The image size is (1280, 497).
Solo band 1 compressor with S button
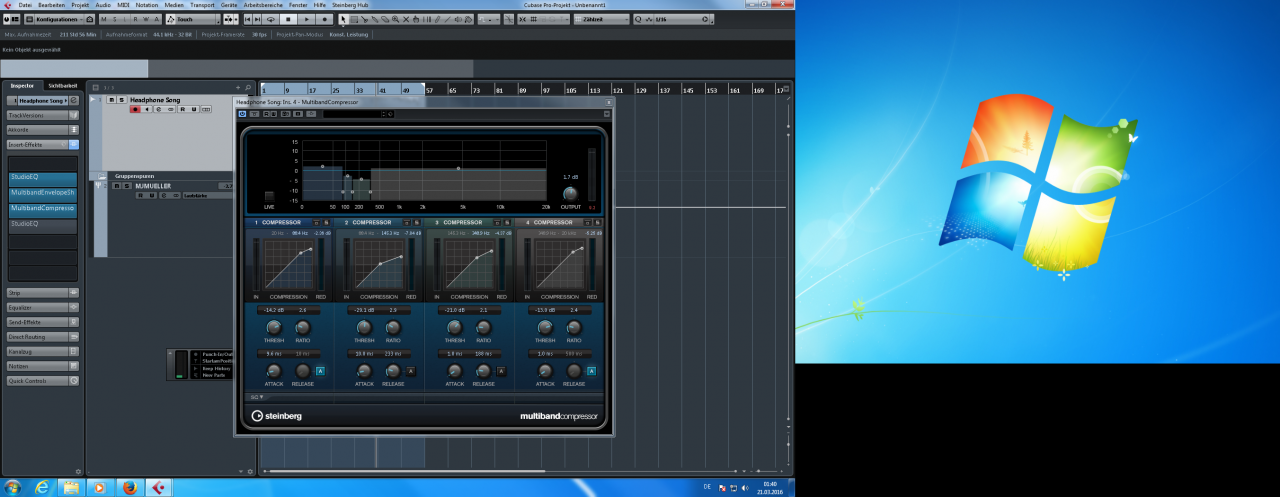[x=326, y=222]
